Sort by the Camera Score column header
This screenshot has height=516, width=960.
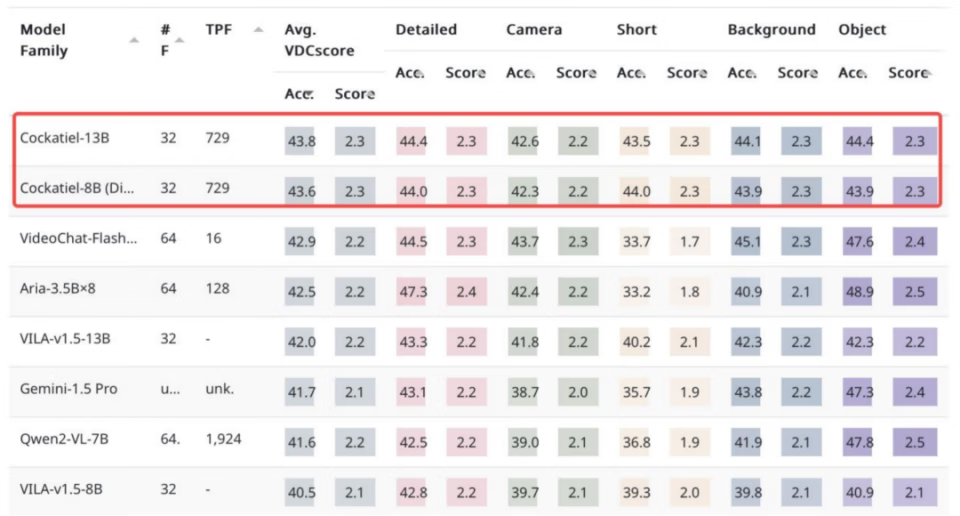[x=576, y=73]
